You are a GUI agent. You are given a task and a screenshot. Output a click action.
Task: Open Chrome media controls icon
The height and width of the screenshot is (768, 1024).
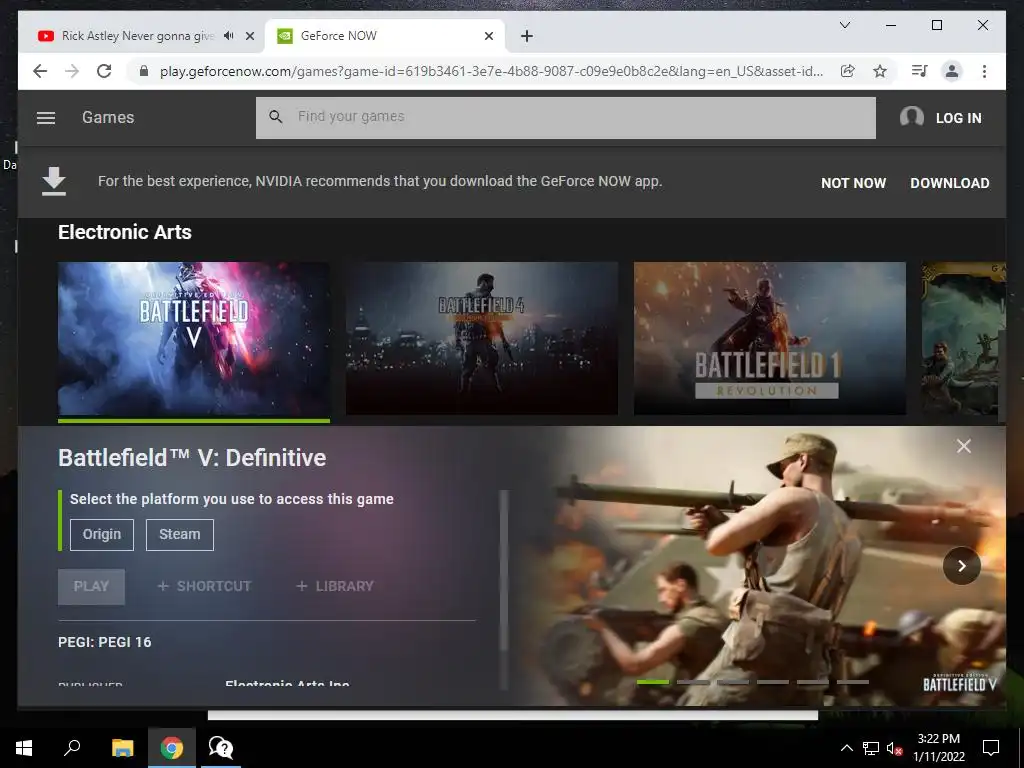point(920,71)
